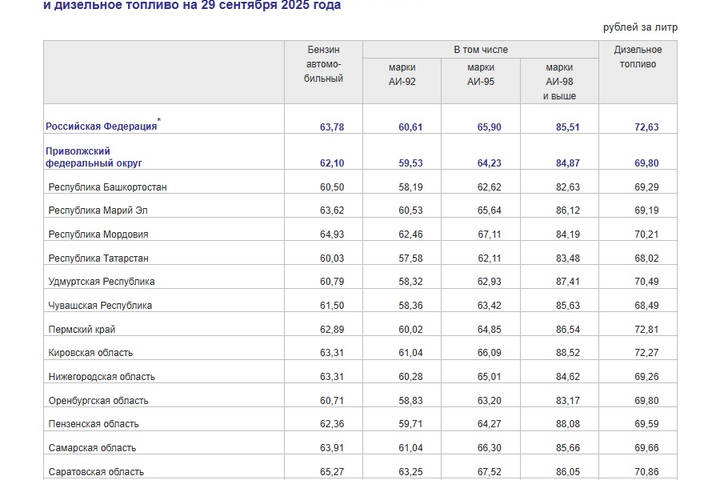Select the марки АИ-92 column header
This screenshot has width=720, height=480.
[x=401, y=74]
